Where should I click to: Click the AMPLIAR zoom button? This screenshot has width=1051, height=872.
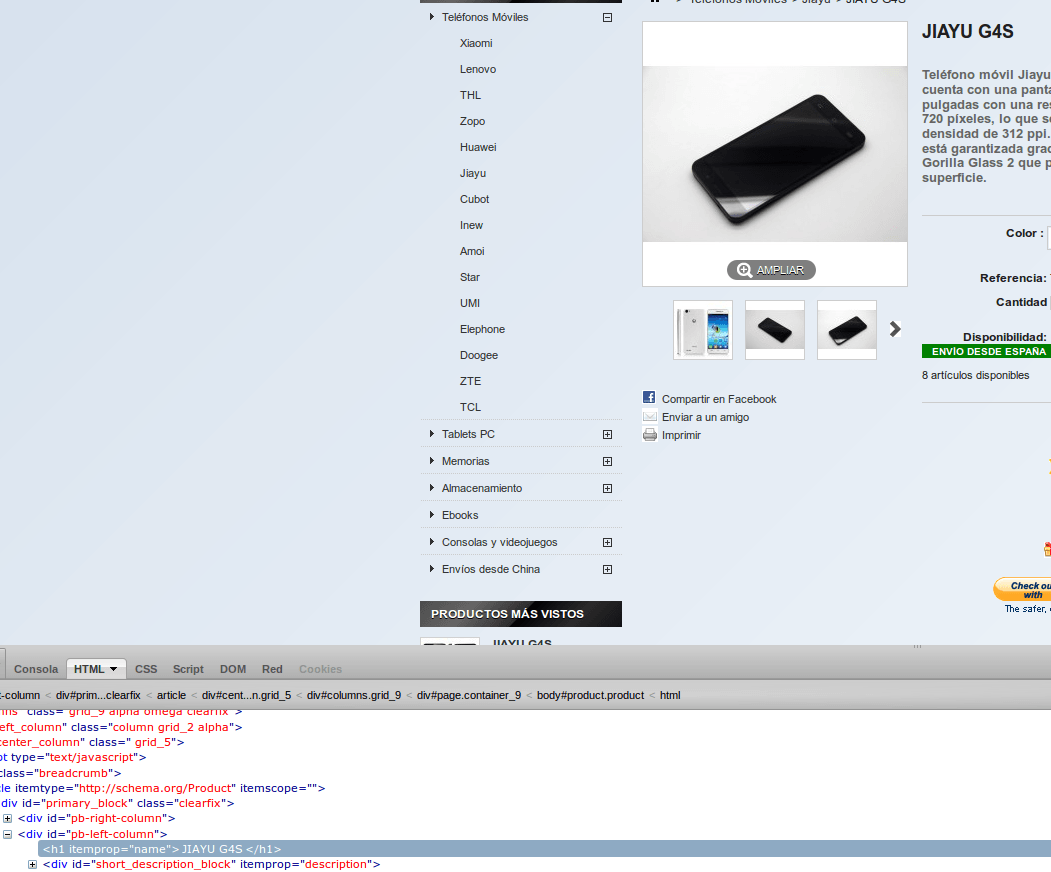click(771, 269)
